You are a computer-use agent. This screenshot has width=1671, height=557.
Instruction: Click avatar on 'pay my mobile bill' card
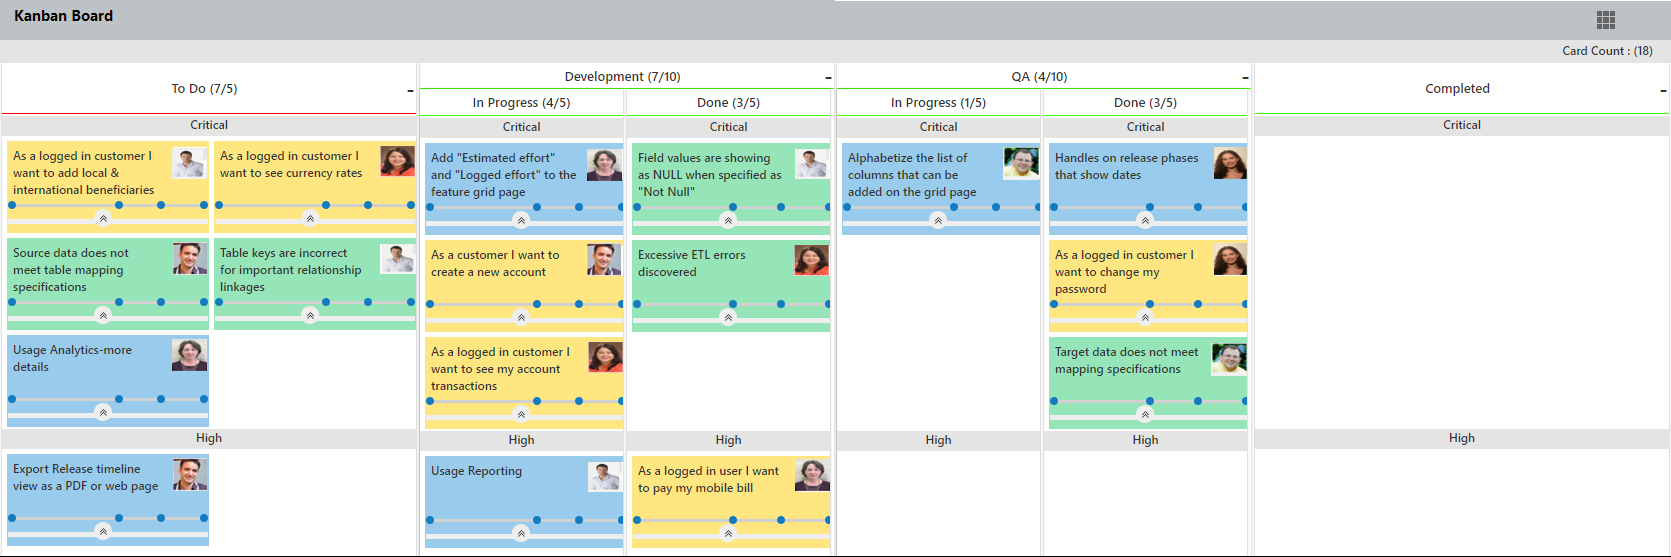[x=812, y=475]
